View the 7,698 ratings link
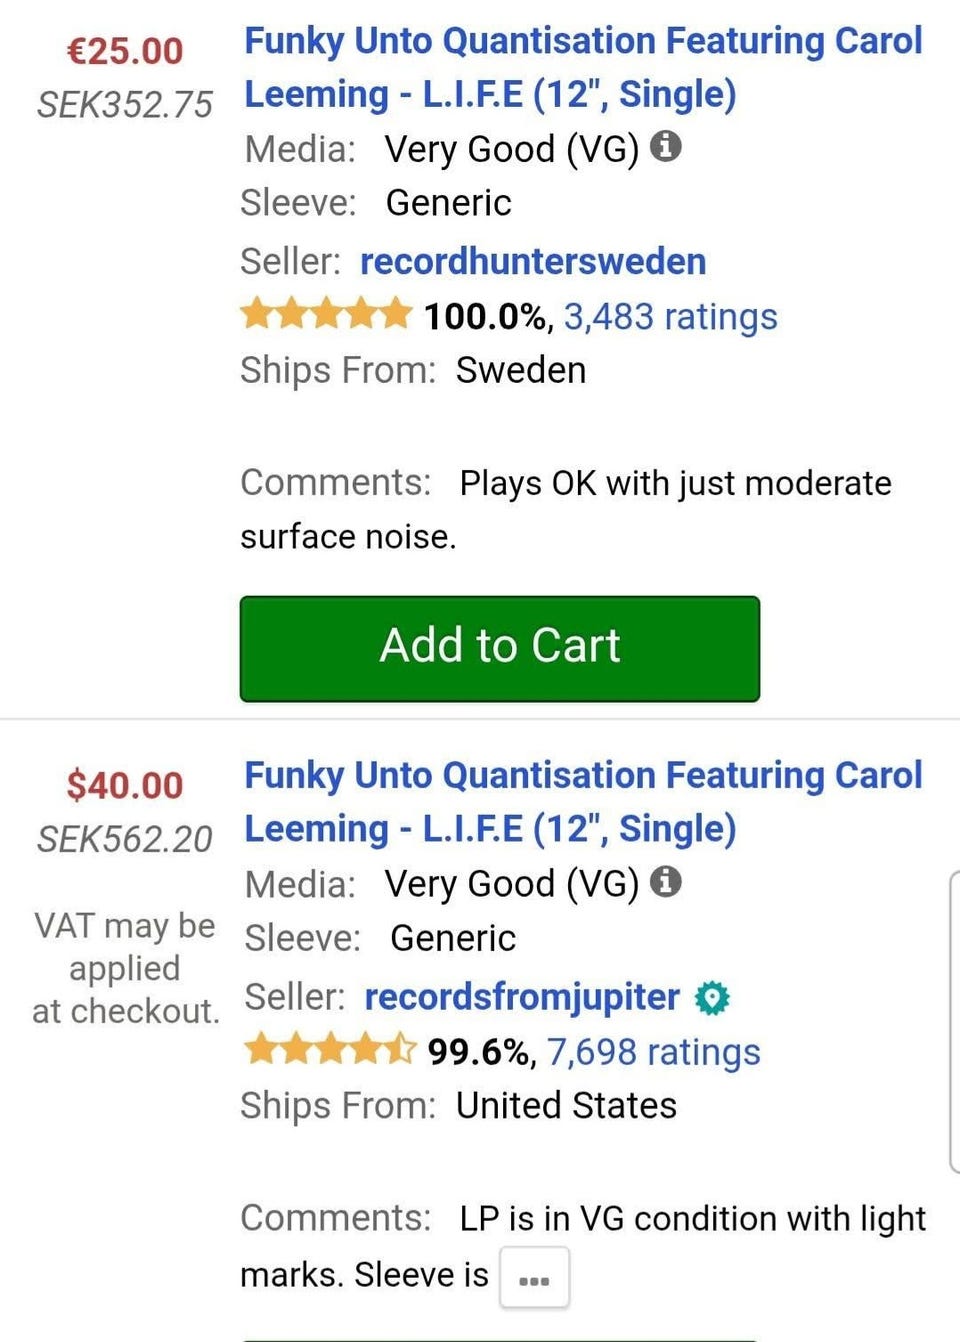The width and height of the screenshot is (960, 1342). 653,1052
